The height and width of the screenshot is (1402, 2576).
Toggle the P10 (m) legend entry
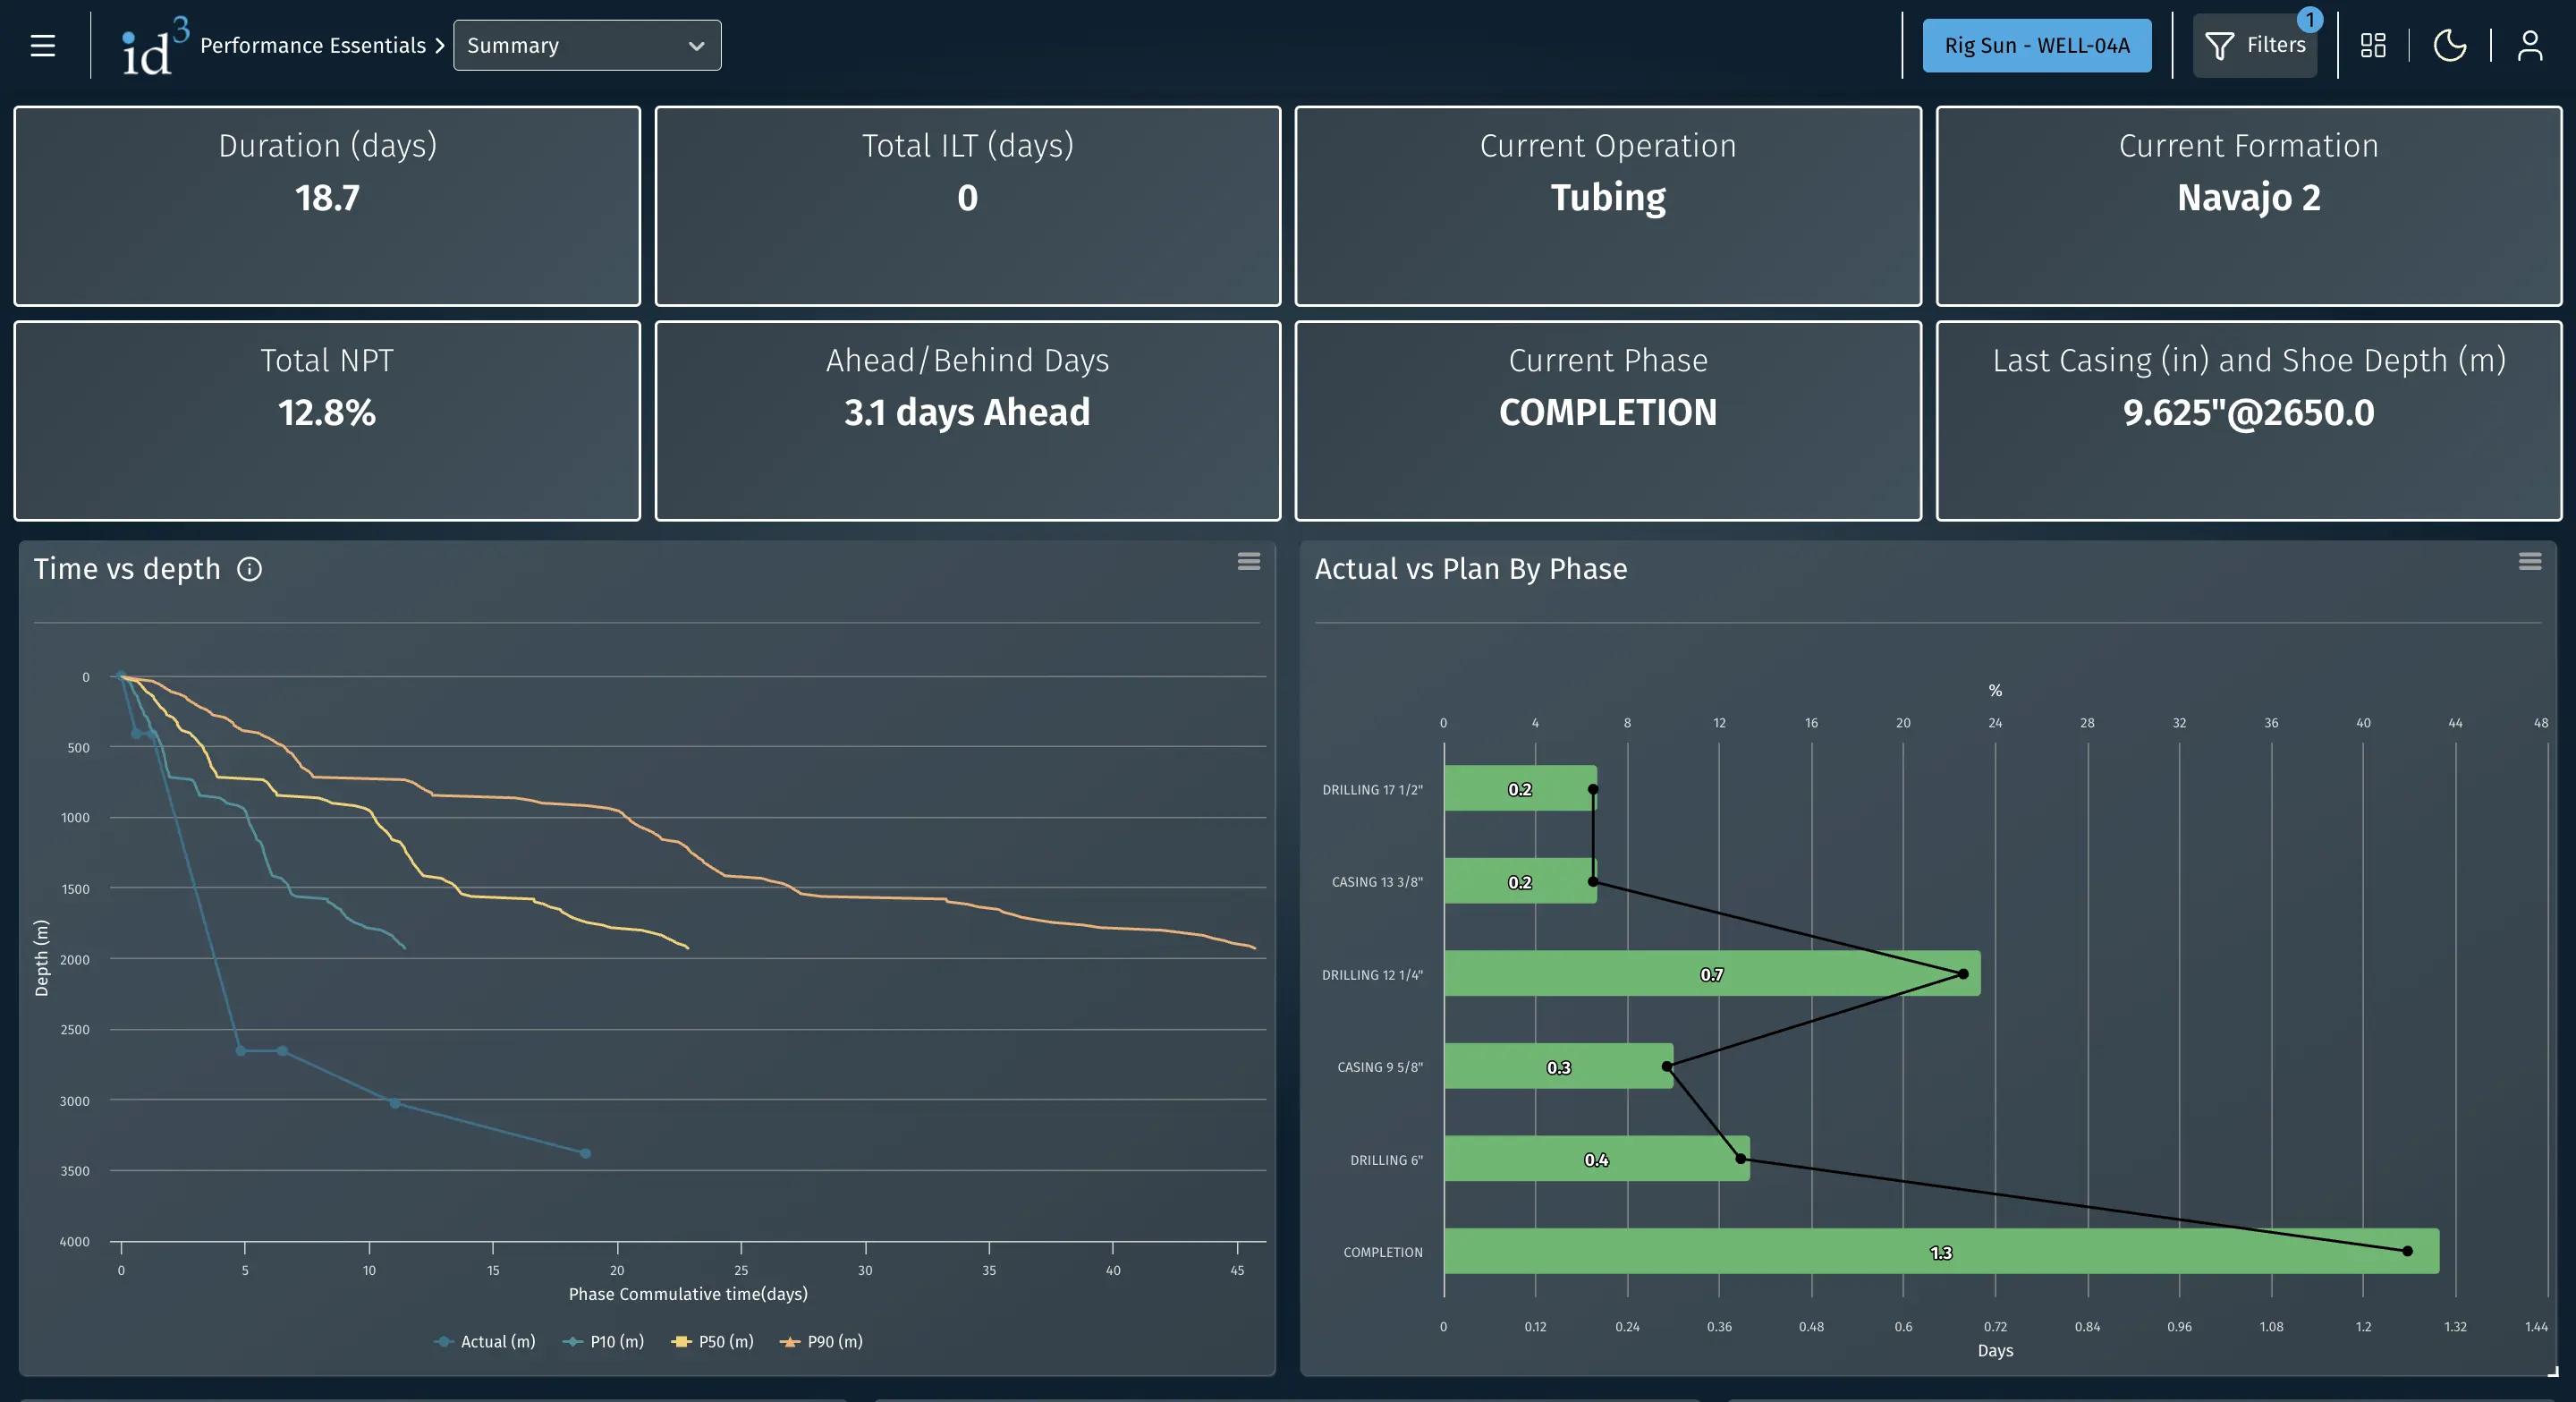click(x=603, y=1341)
